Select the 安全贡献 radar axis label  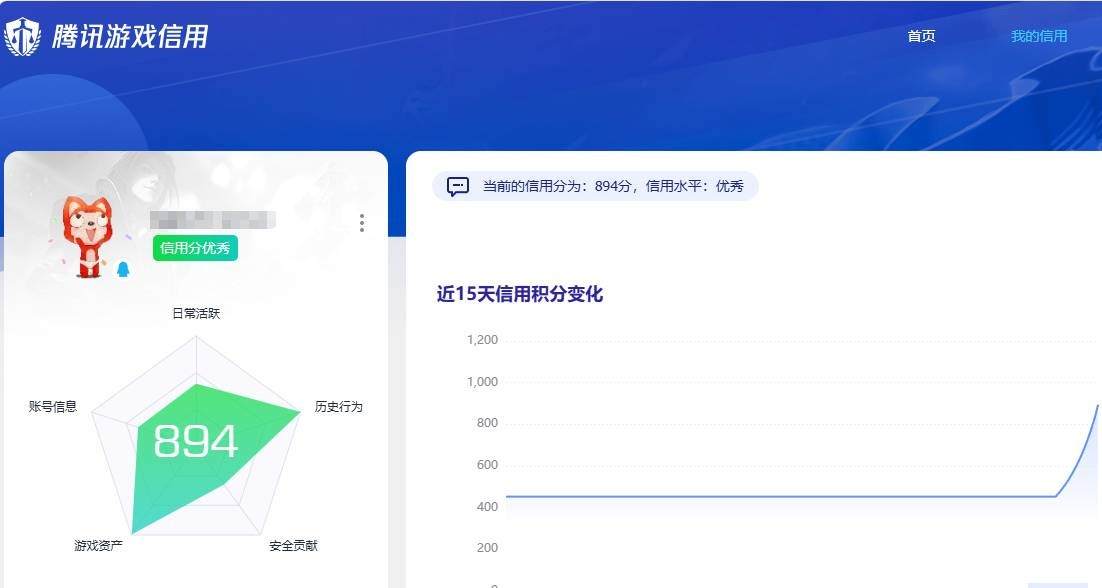[x=293, y=545]
